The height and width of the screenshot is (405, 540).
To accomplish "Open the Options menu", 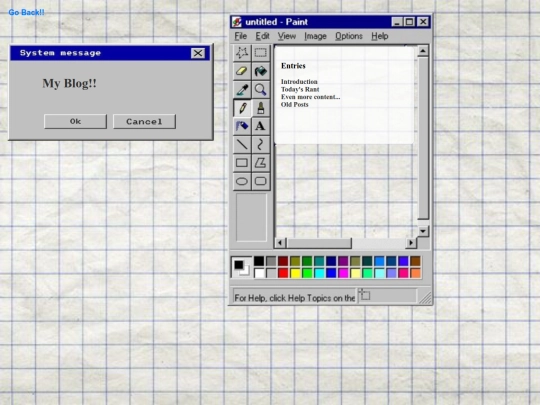I will 349,36.
